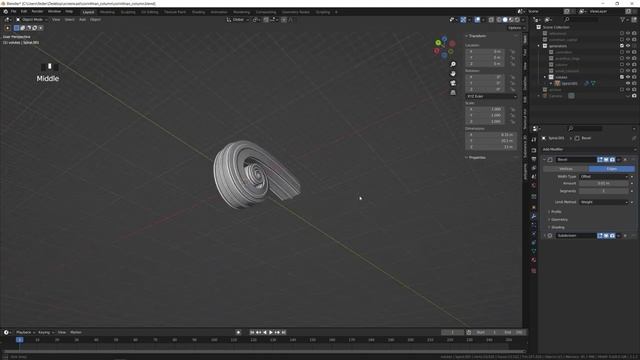Click the Location X field
Image resolution: width=640 pixels, height=360 pixels.
point(485,51)
